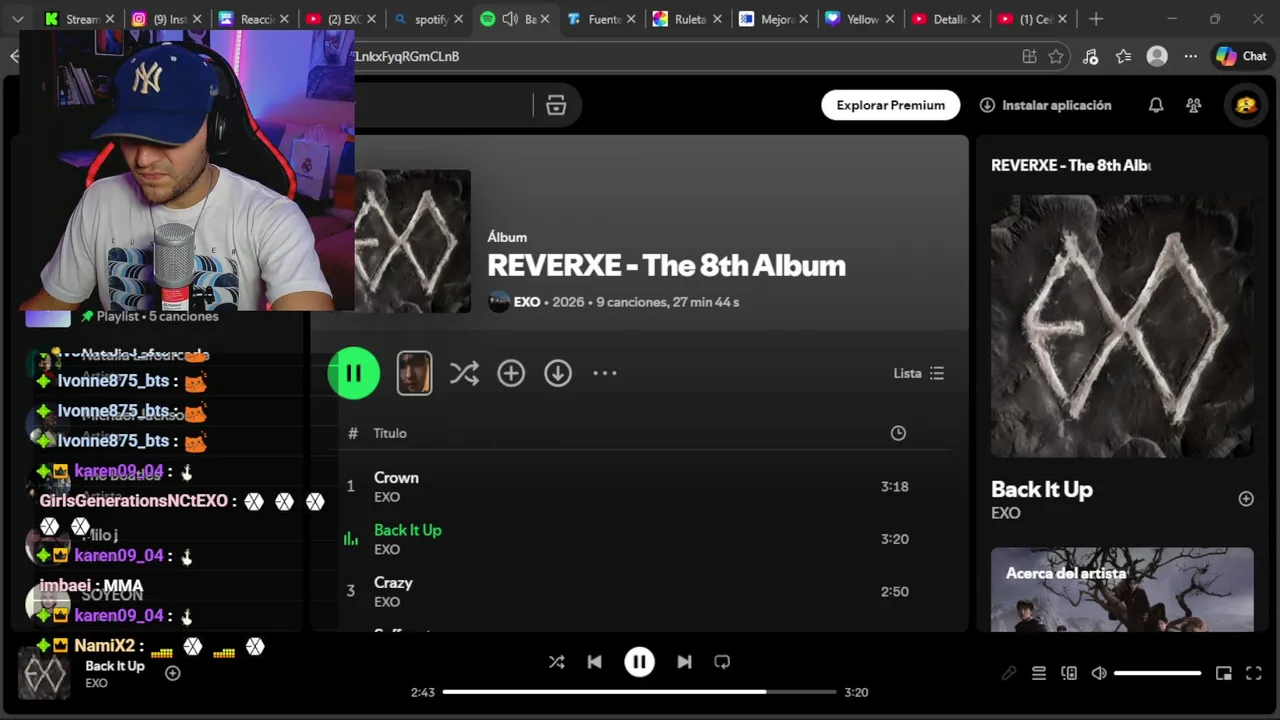Open the now playing cover thumbnail in the bottom bar
This screenshot has width=1280, height=720.
point(44,672)
